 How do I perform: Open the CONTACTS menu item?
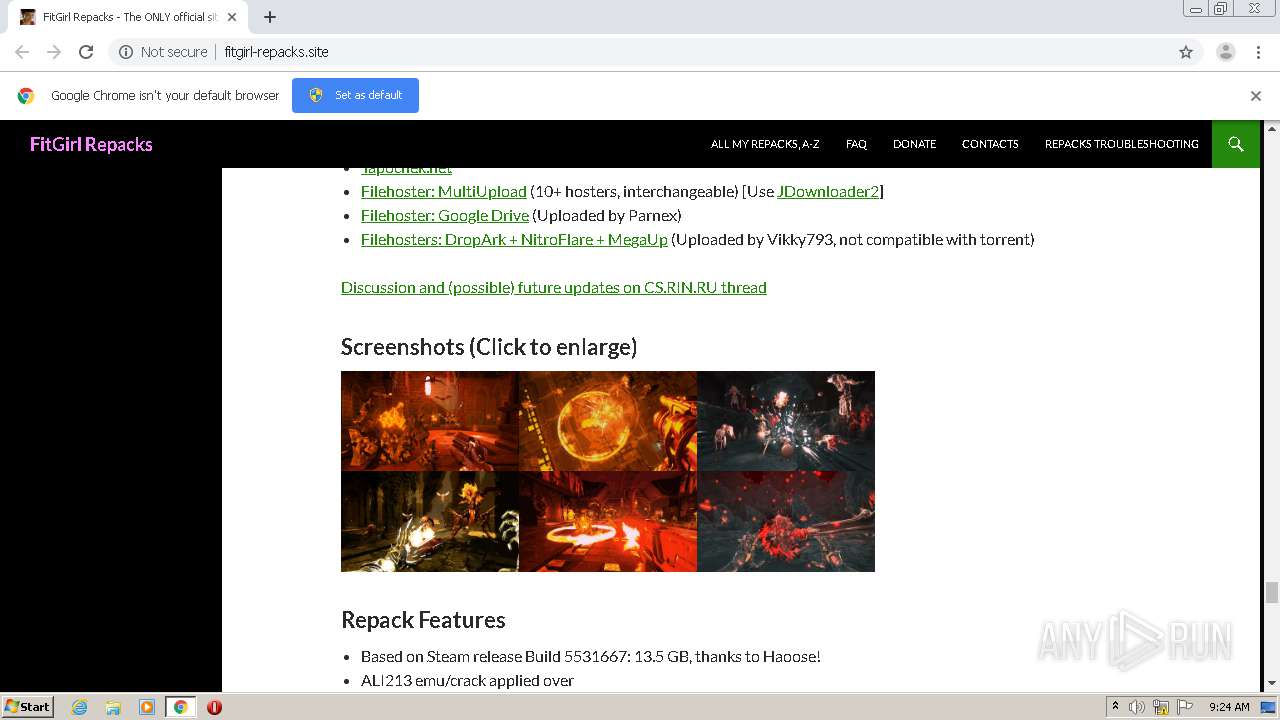(x=990, y=144)
